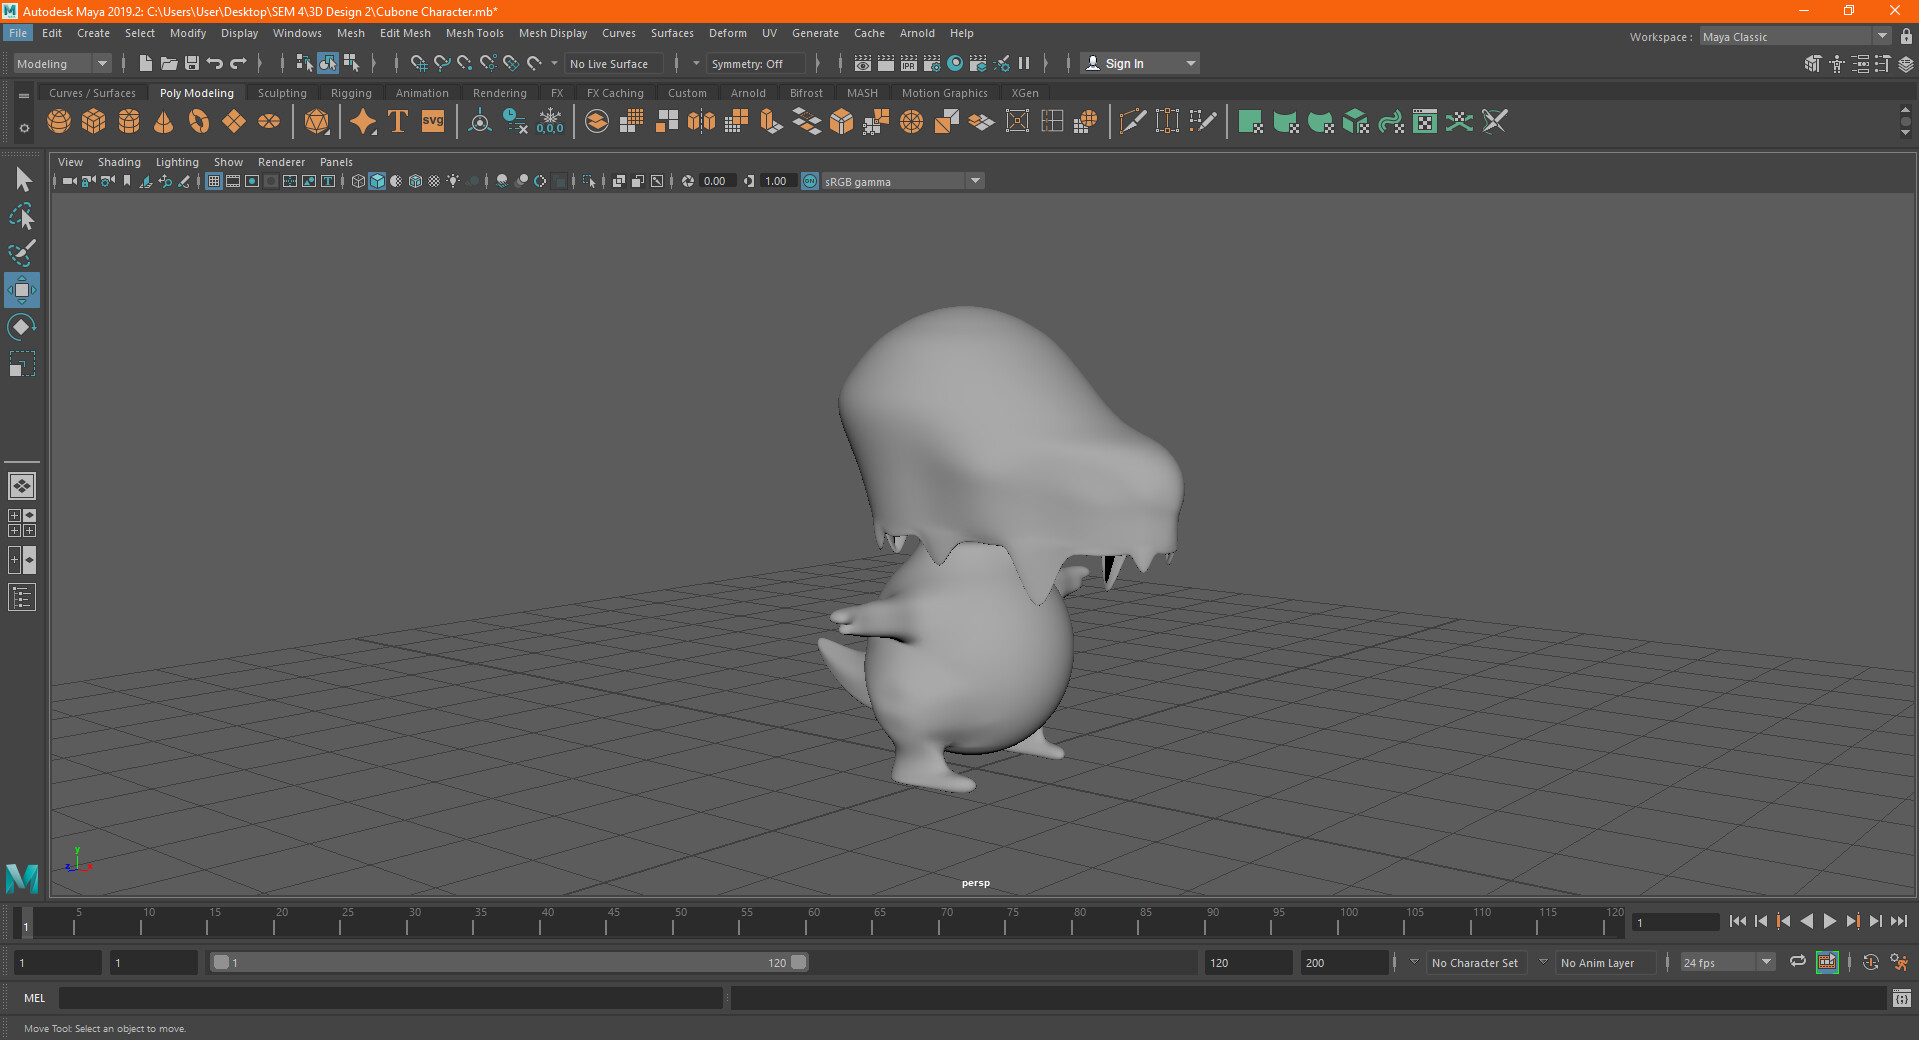The image size is (1919, 1040).
Task: Create a polygon sphere from the shelf
Action: (x=59, y=122)
